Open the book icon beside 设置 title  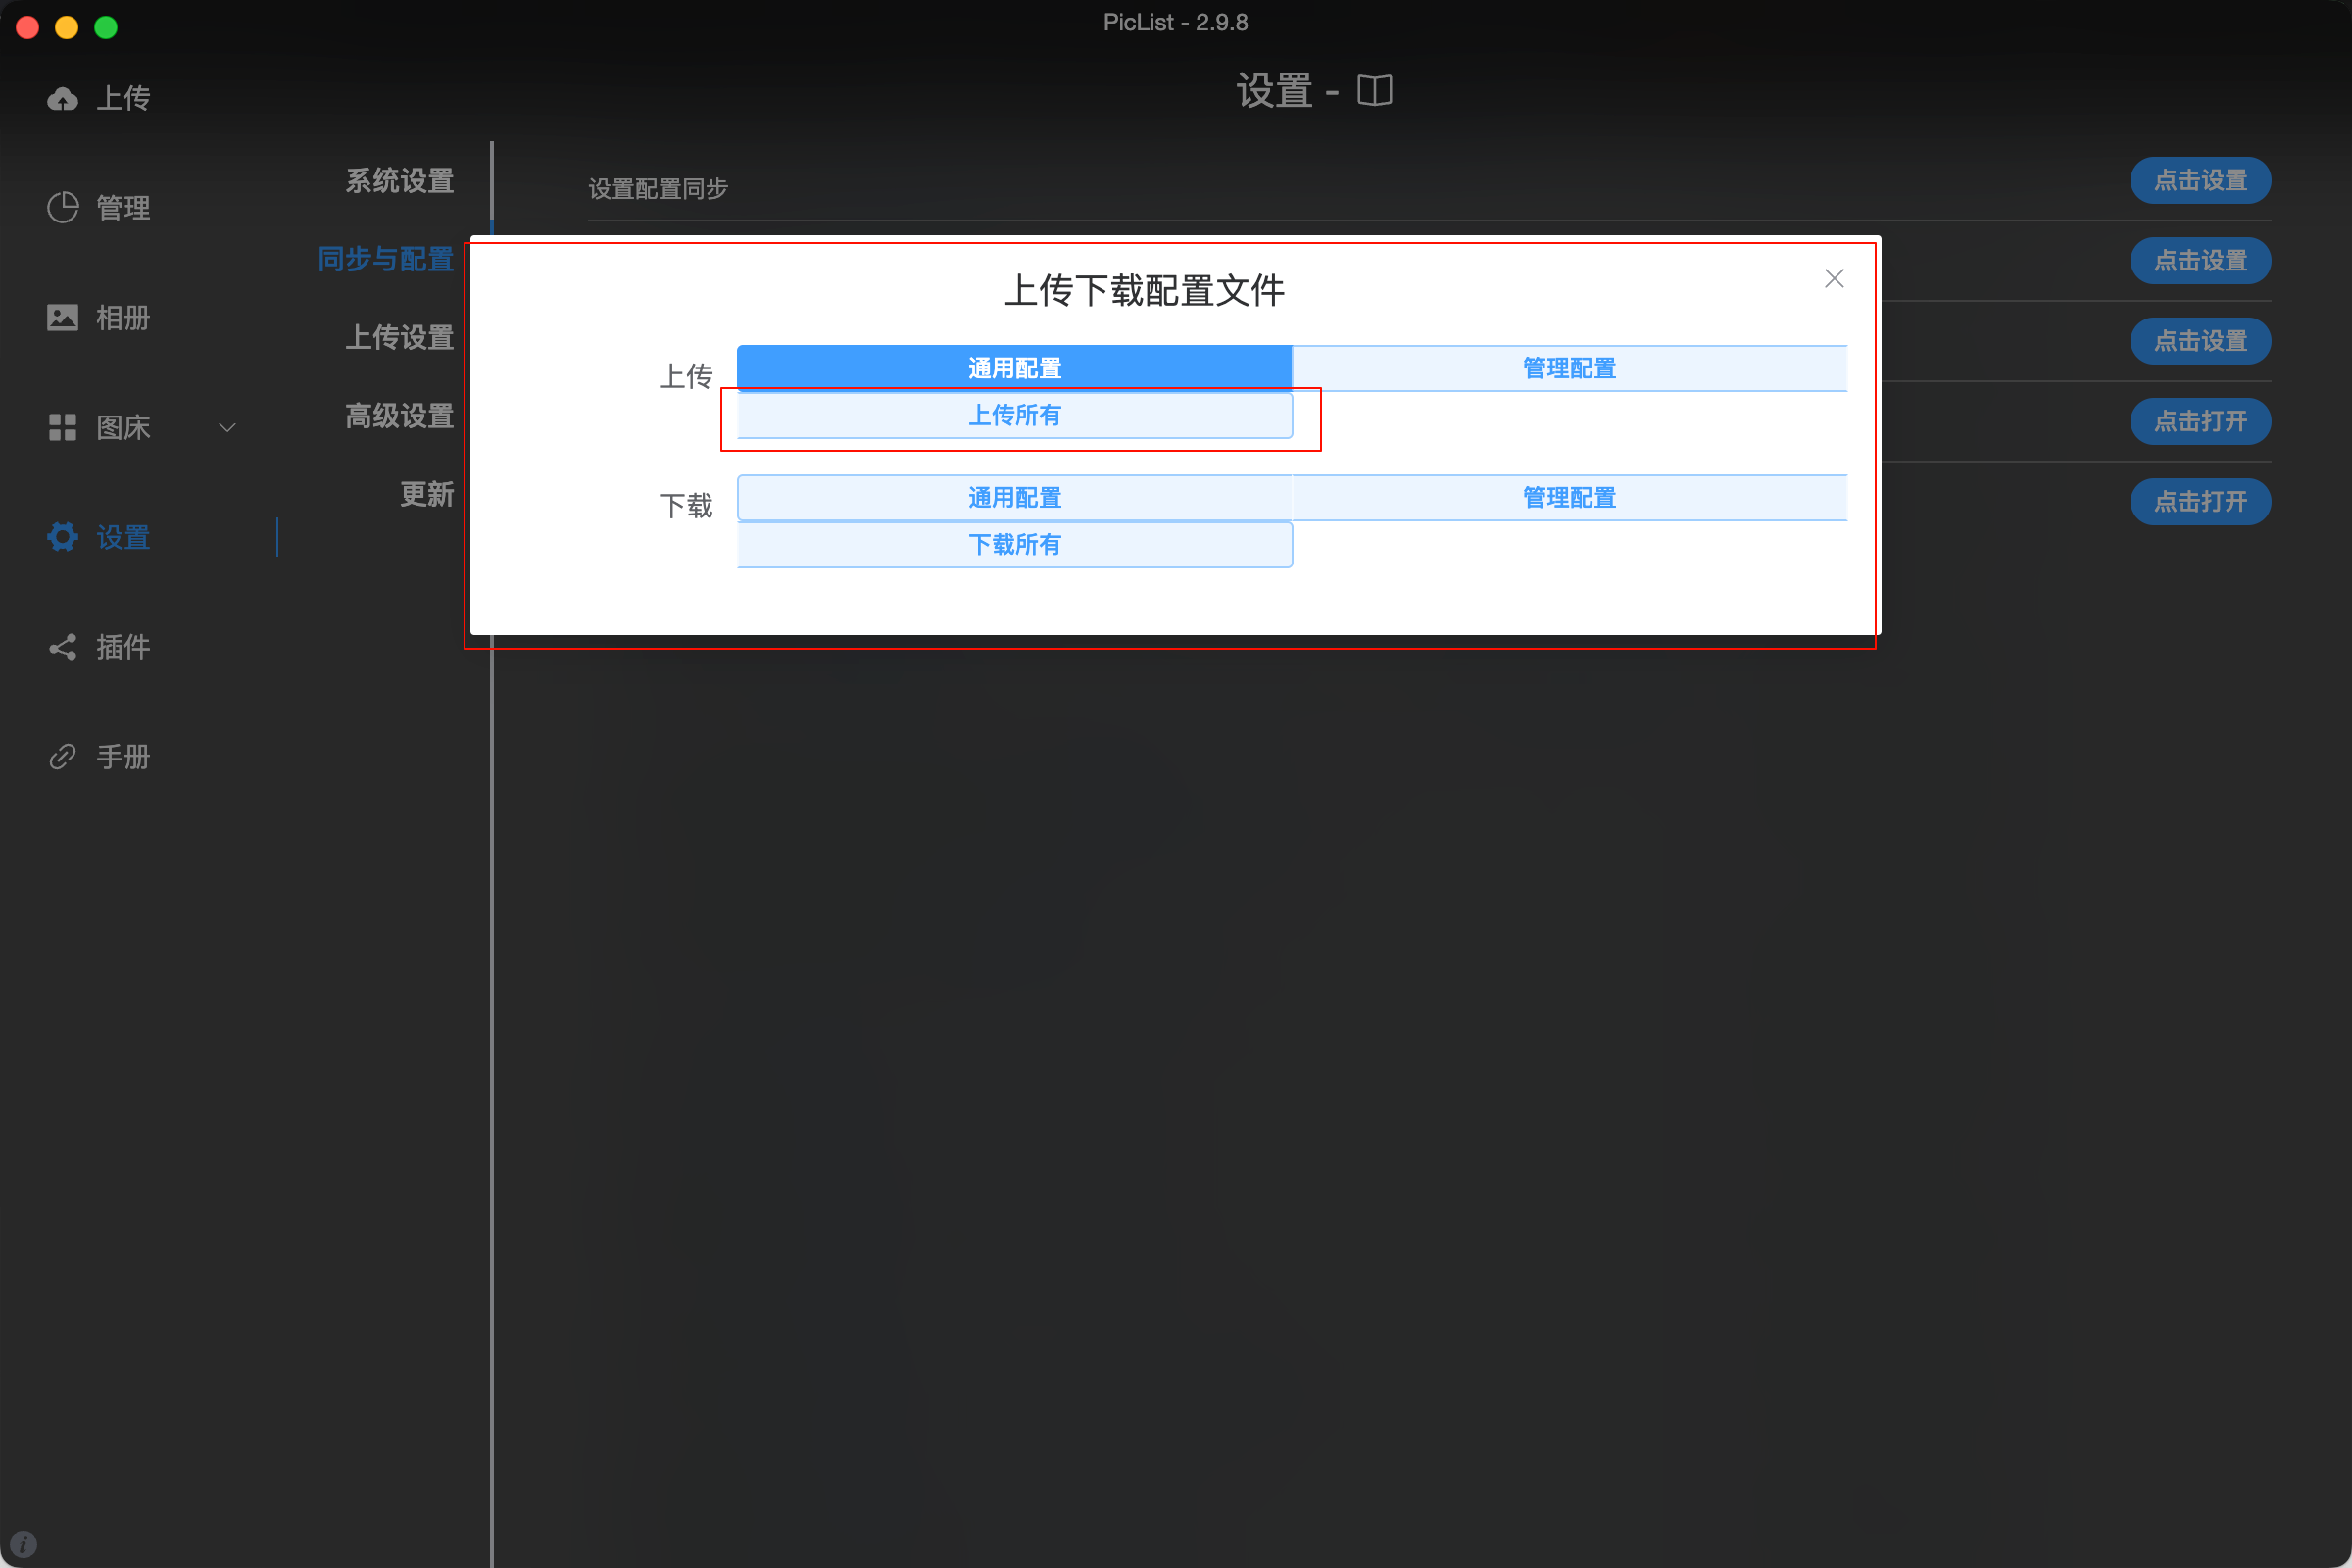[x=1374, y=91]
